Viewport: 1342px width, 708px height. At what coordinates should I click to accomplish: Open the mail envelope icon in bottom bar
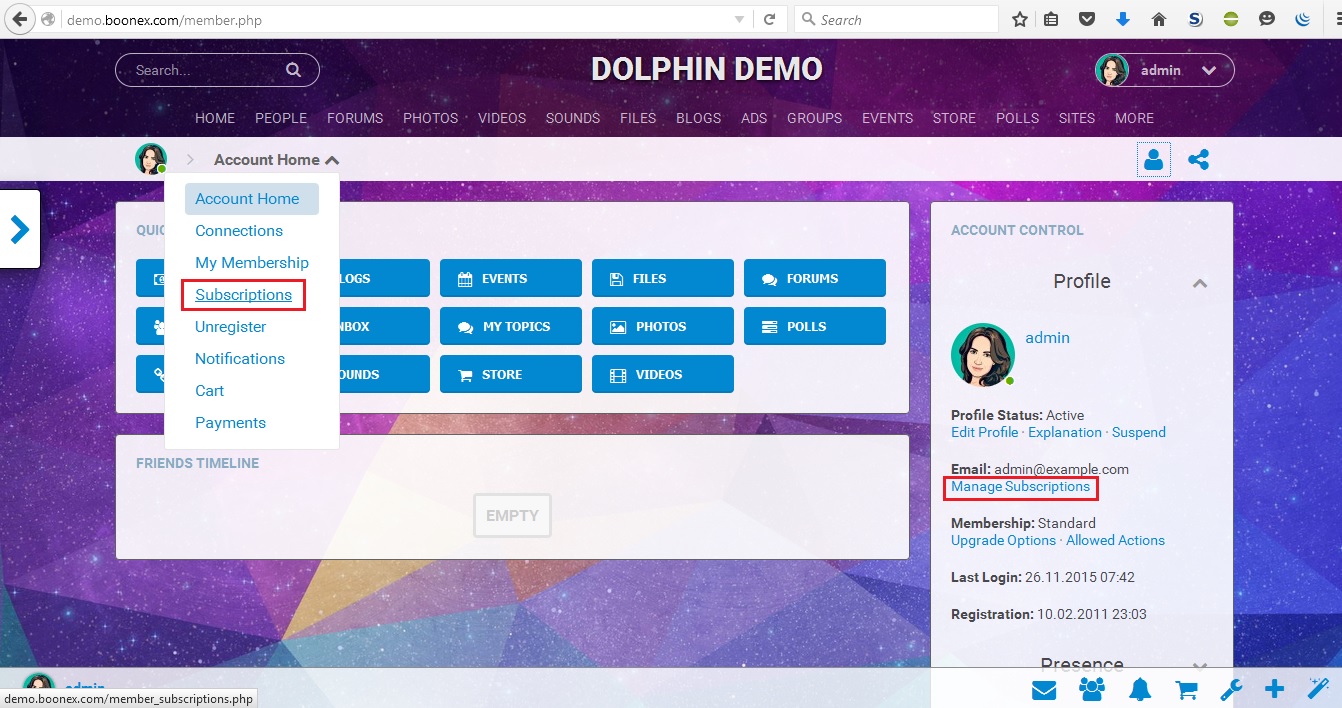(1044, 689)
